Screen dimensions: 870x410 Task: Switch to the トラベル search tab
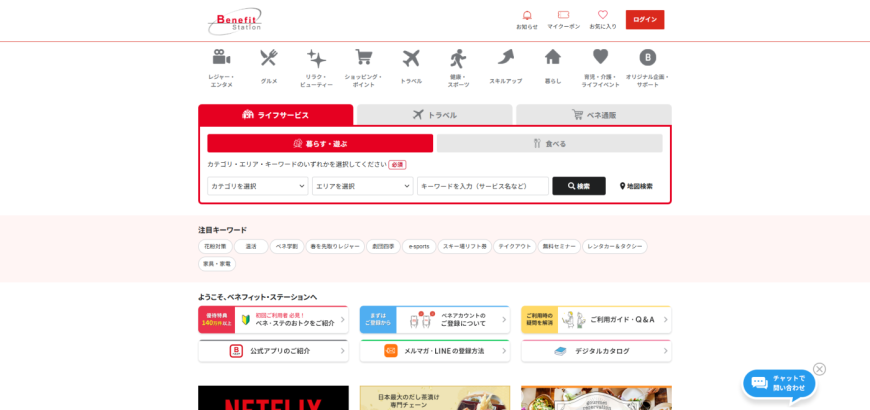pos(435,115)
